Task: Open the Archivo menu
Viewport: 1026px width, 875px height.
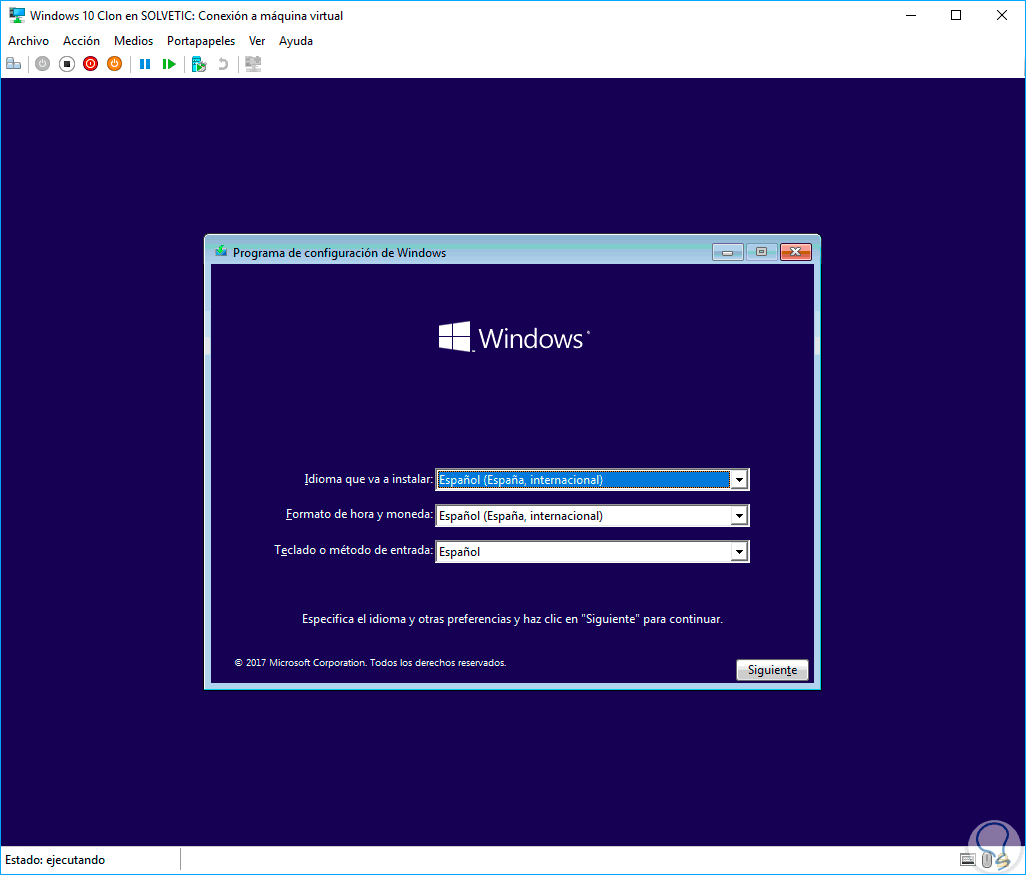Action: tap(28, 41)
